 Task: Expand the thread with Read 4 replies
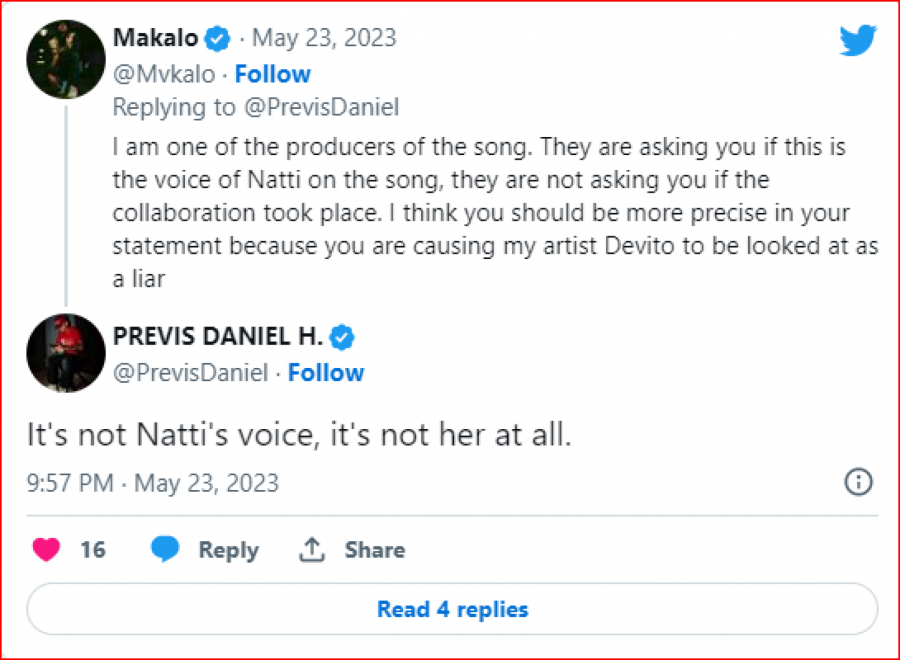tap(452, 608)
